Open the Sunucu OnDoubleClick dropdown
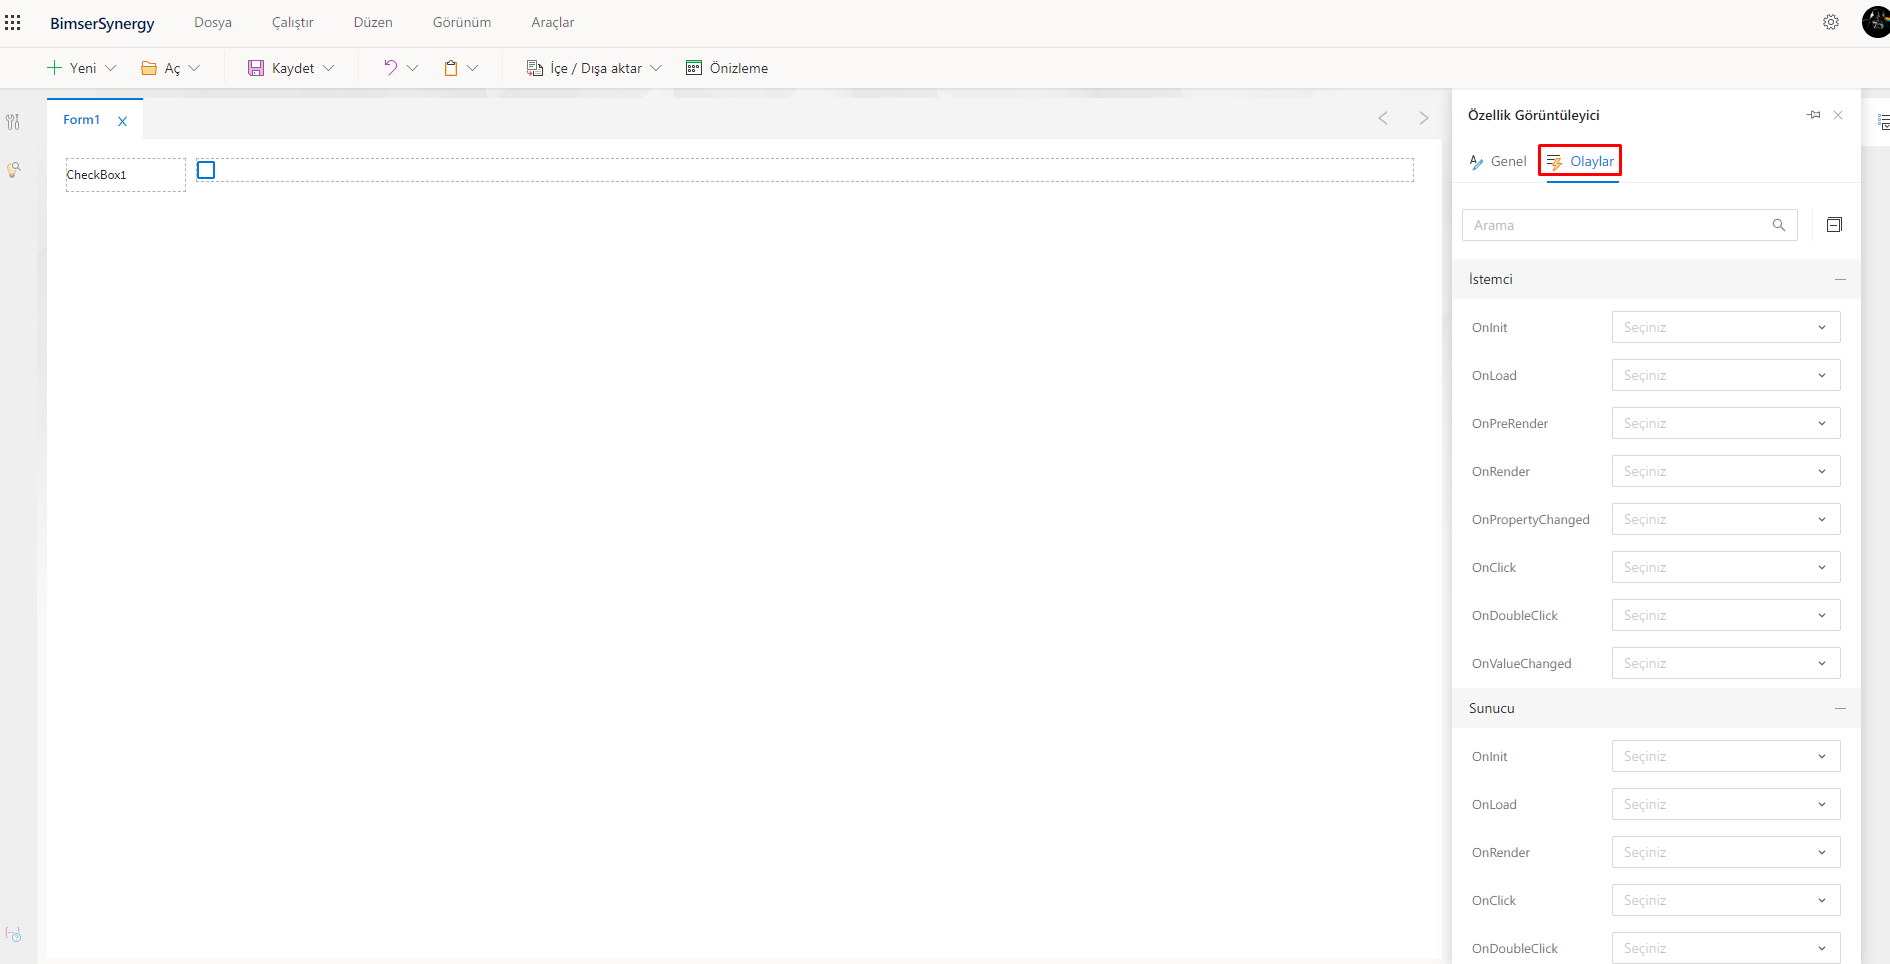The width and height of the screenshot is (1890, 964). click(x=1726, y=948)
